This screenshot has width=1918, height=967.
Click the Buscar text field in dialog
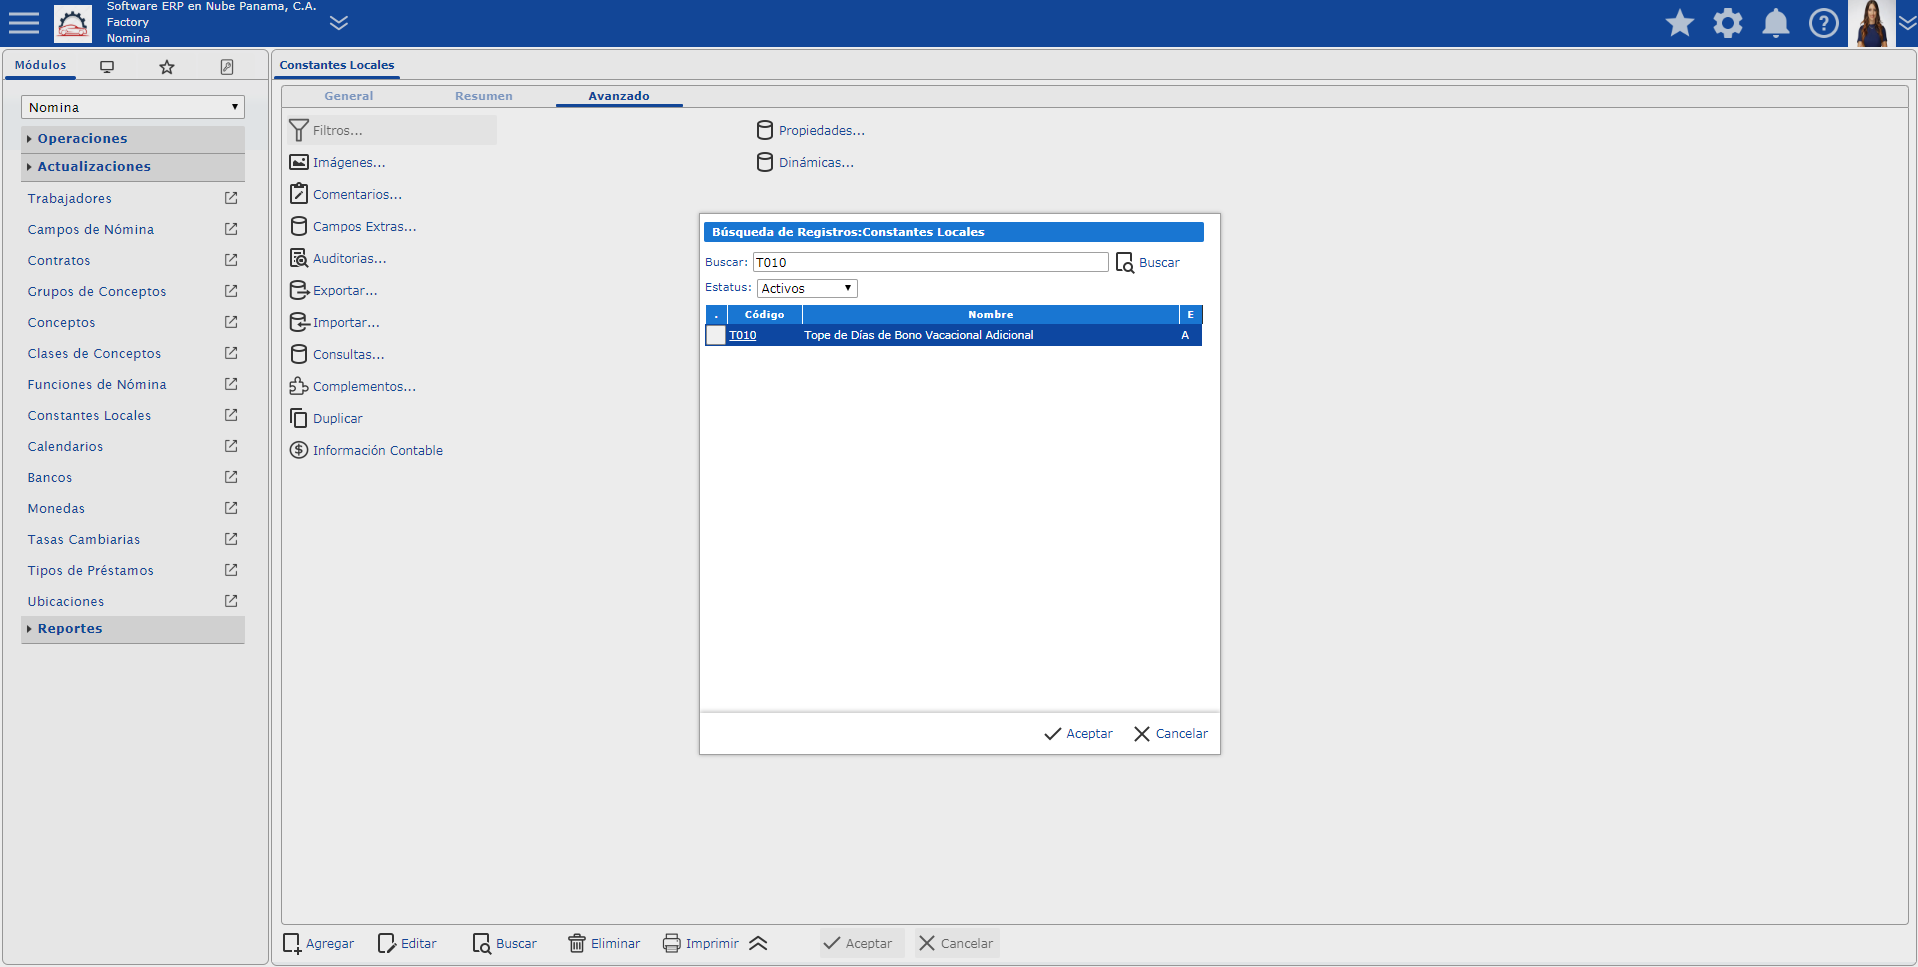930,262
